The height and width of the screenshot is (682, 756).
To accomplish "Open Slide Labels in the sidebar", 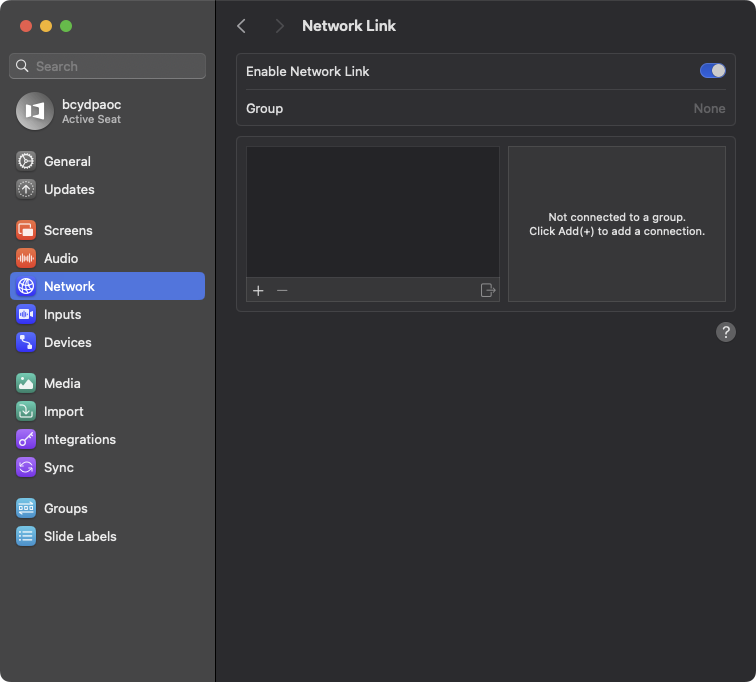I will [x=80, y=536].
